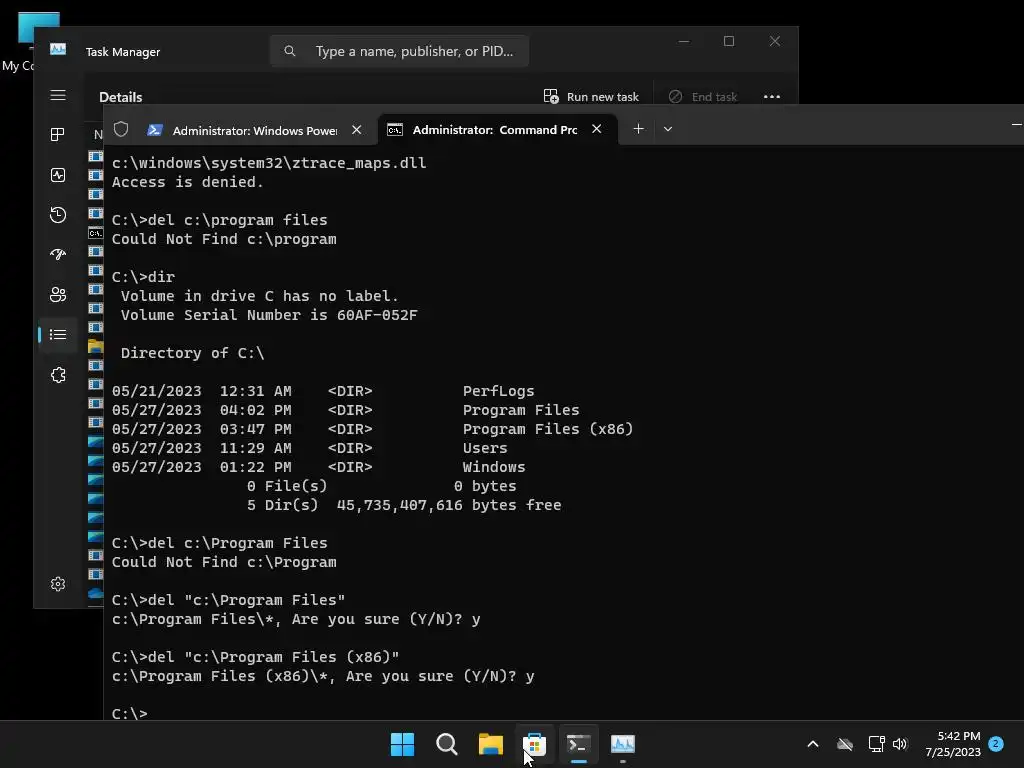Close the Task Manager window
Viewport: 1024px width, 768px height.
coord(775,41)
